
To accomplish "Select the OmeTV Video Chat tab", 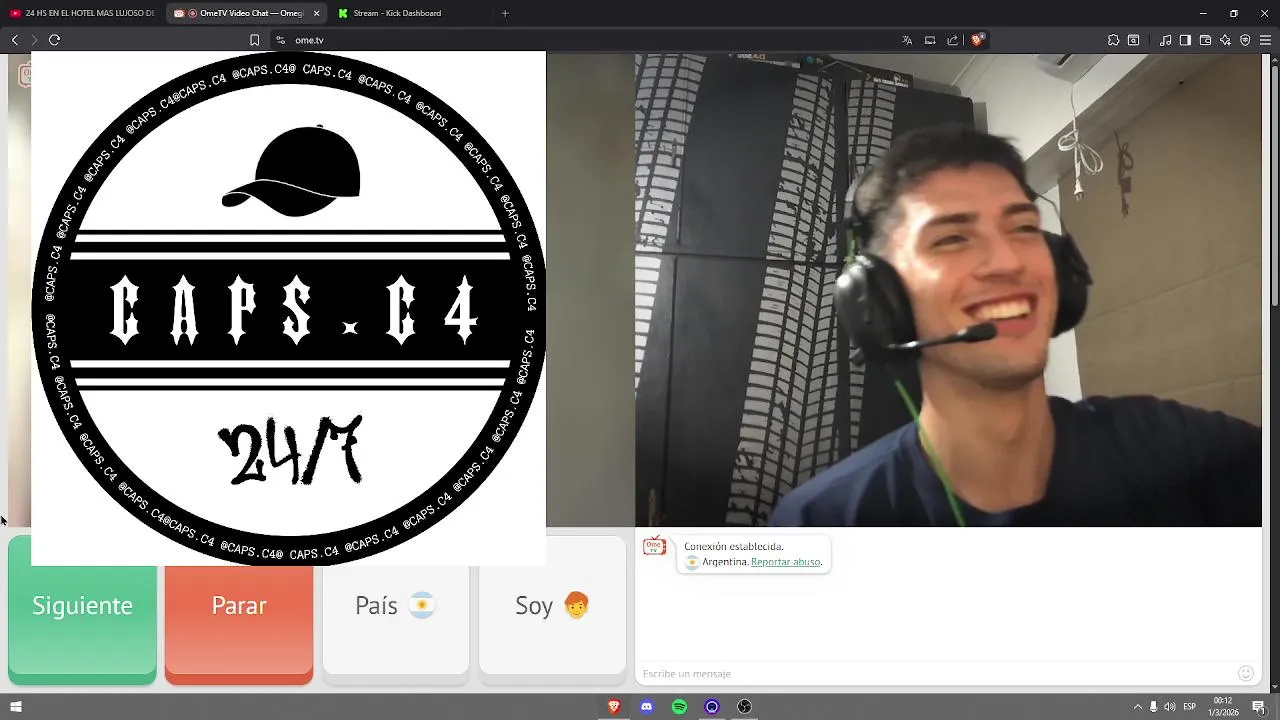I will [x=245, y=13].
